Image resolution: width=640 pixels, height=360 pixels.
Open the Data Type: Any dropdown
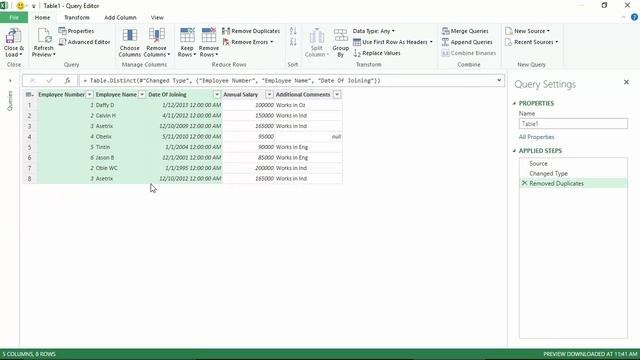pos(373,31)
